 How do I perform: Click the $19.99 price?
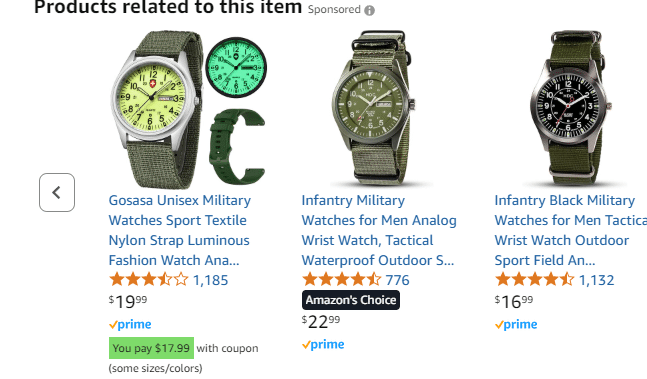click(x=128, y=301)
